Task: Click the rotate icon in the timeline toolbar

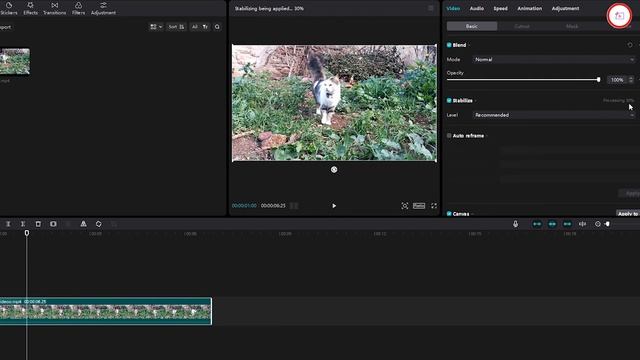Action: (x=98, y=224)
